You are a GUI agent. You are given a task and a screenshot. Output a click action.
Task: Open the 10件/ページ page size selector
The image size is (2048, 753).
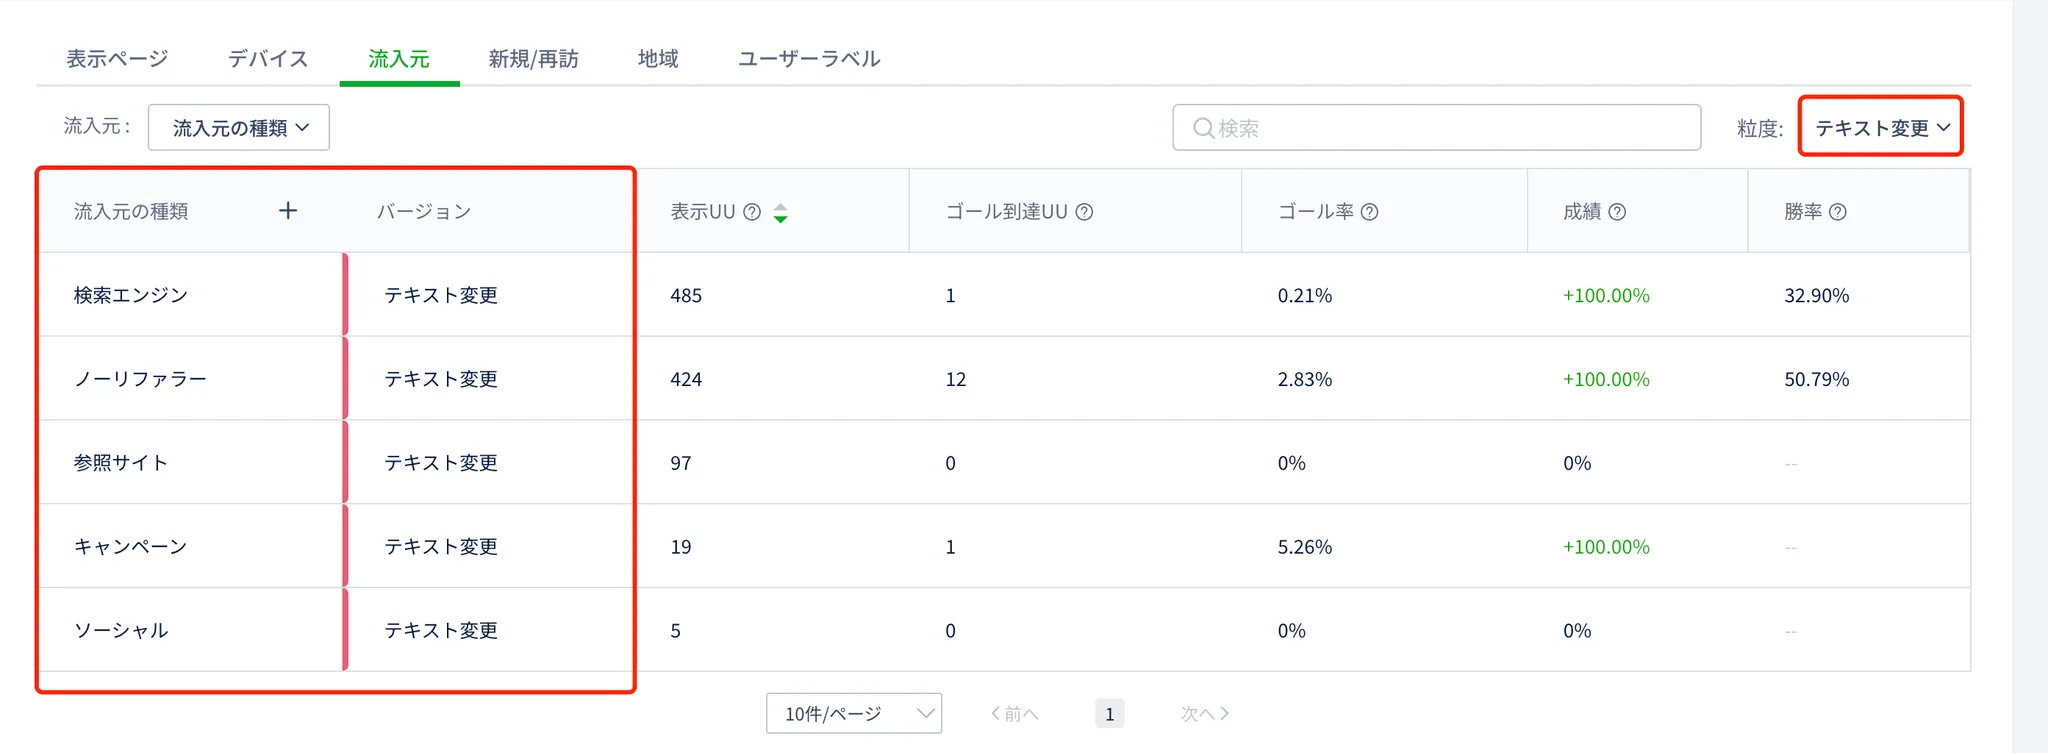pyautogui.click(x=854, y=713)
